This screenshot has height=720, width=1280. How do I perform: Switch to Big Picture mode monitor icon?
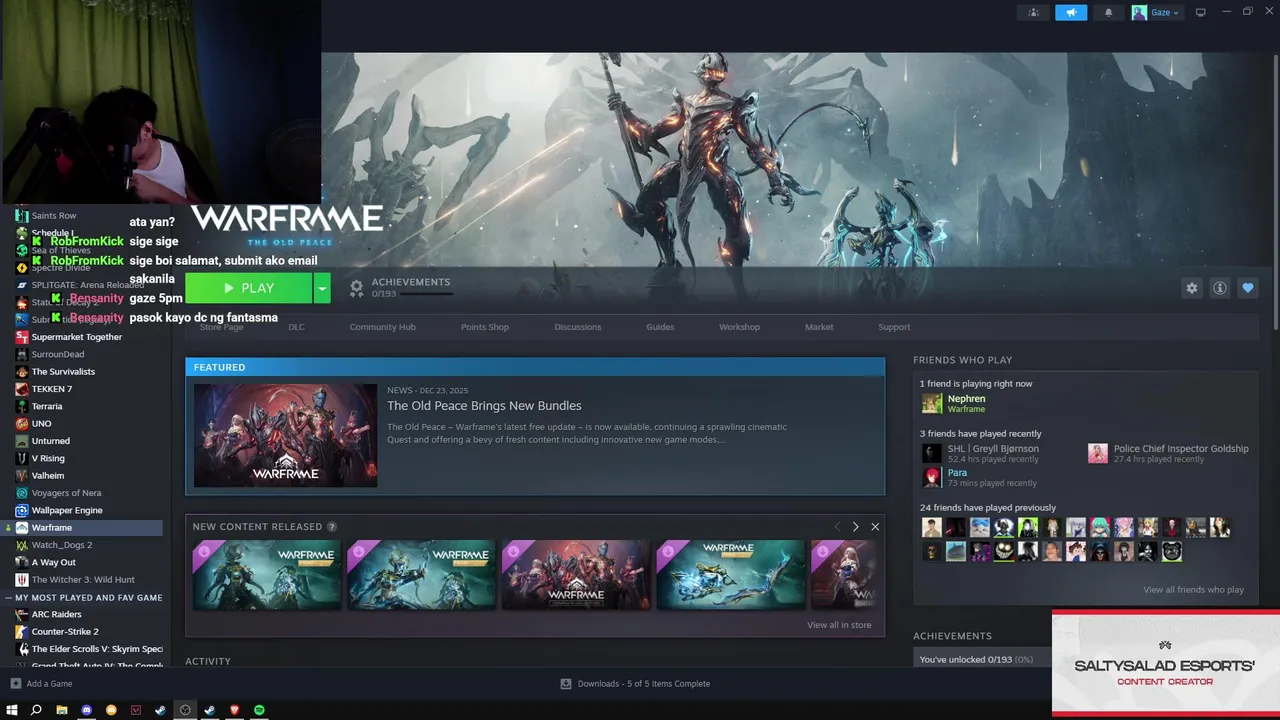(1200, 12)
